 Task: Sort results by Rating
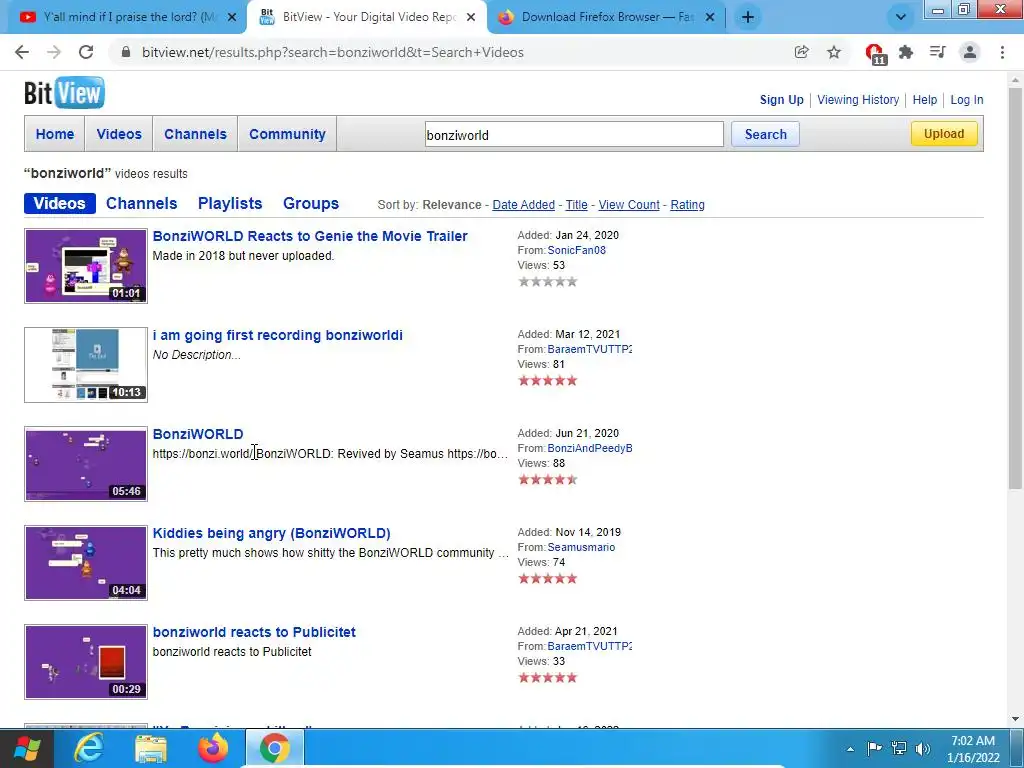coord(687,204)
